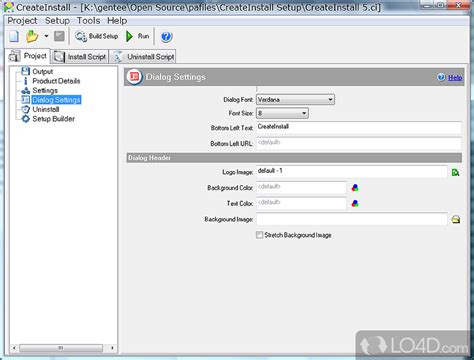Click the Build Setup toolbar button
This screenshot has width=474, height=360.
pyautogui.click(x=97, y=36)
